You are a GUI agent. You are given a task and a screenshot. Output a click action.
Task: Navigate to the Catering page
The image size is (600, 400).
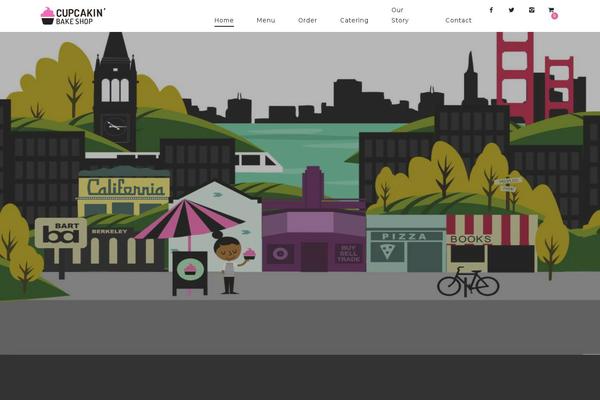pos(354,20)
